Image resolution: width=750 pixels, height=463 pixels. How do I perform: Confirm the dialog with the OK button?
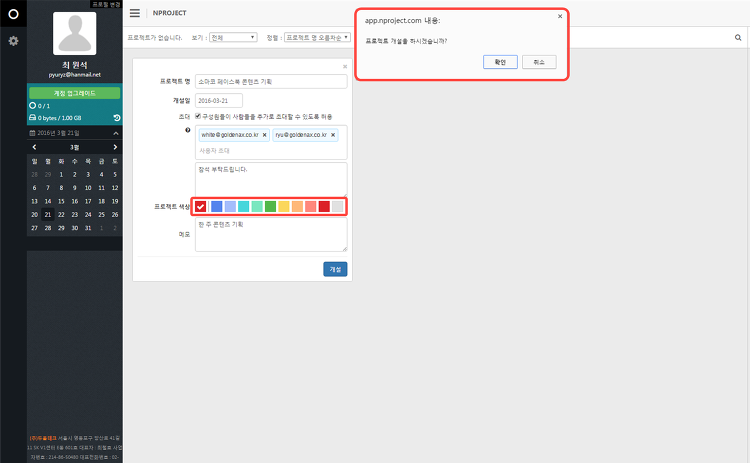click(500, 62)
